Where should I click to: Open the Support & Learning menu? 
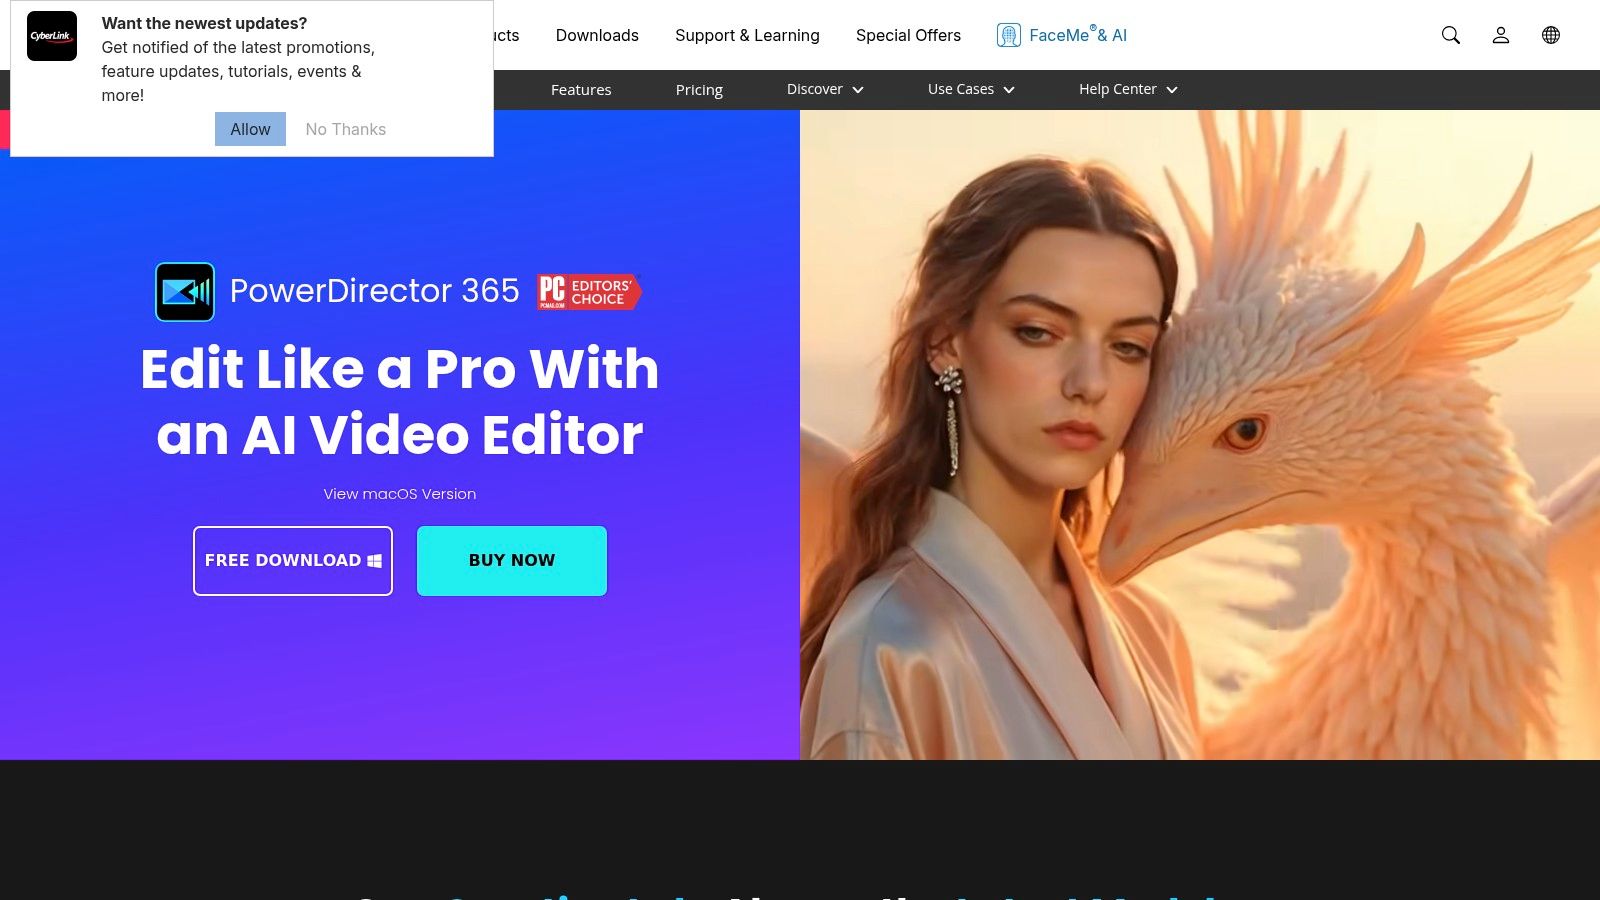click(747, 35)
